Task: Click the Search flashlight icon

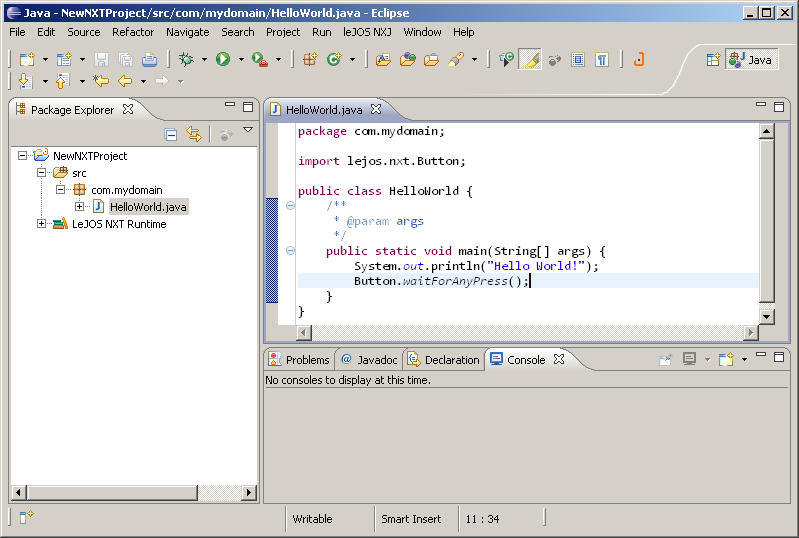Action: point(456,60)
